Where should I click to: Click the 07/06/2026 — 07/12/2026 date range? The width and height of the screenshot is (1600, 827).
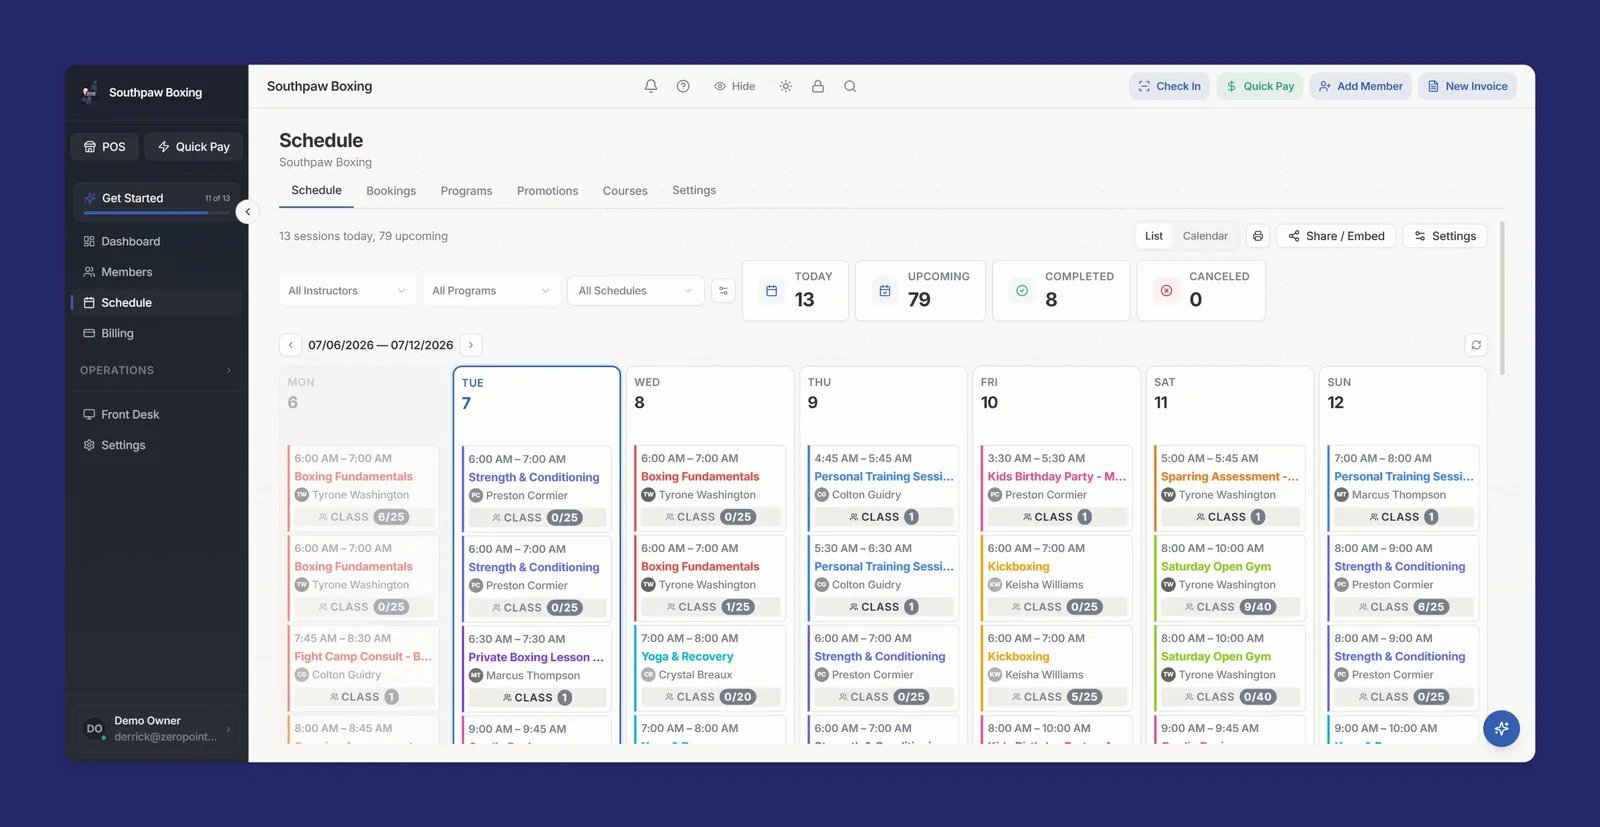(381, 345)
